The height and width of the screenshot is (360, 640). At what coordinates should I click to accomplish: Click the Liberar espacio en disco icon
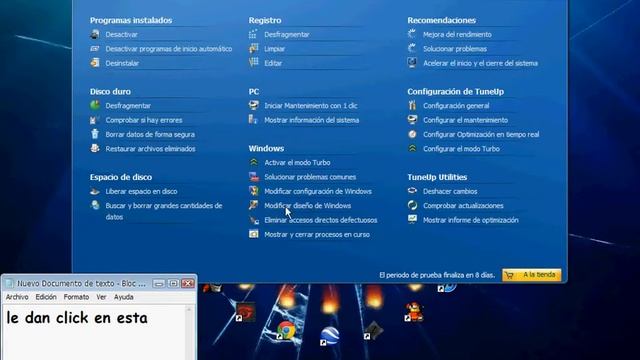tap(95, 191)
